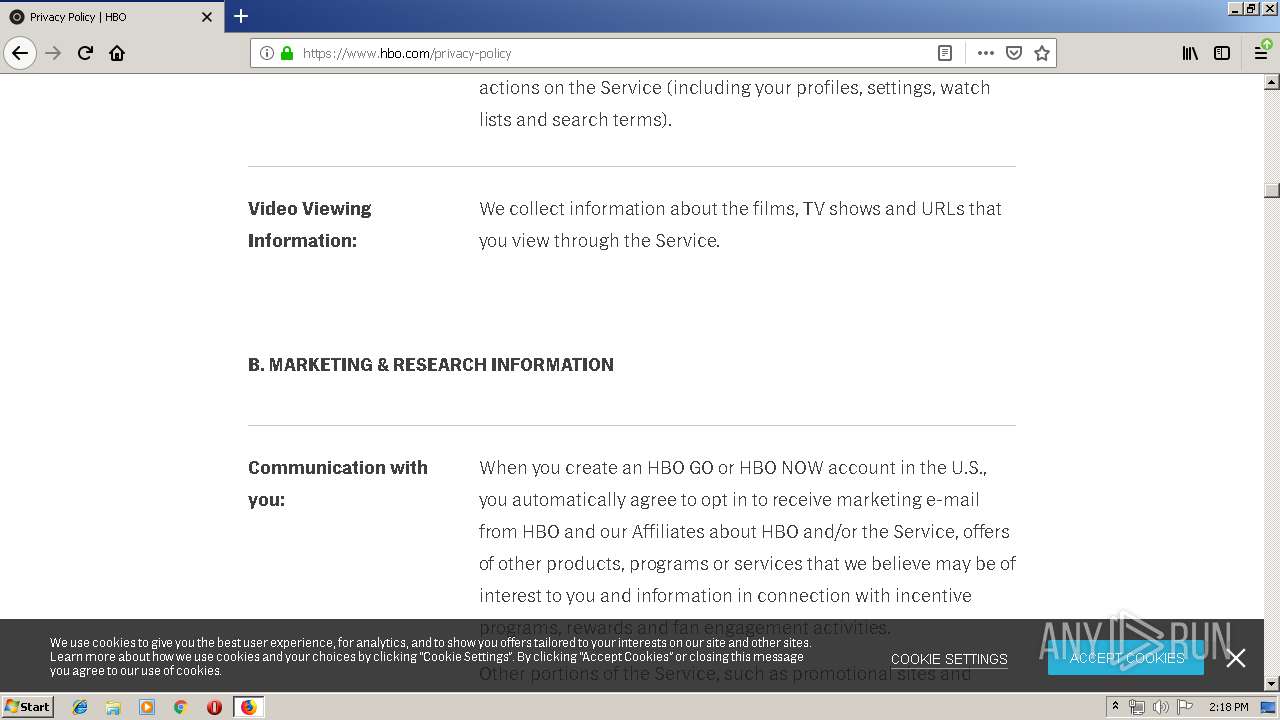
Task: Open Windows Media Player in taskbar
Action: 147,707
